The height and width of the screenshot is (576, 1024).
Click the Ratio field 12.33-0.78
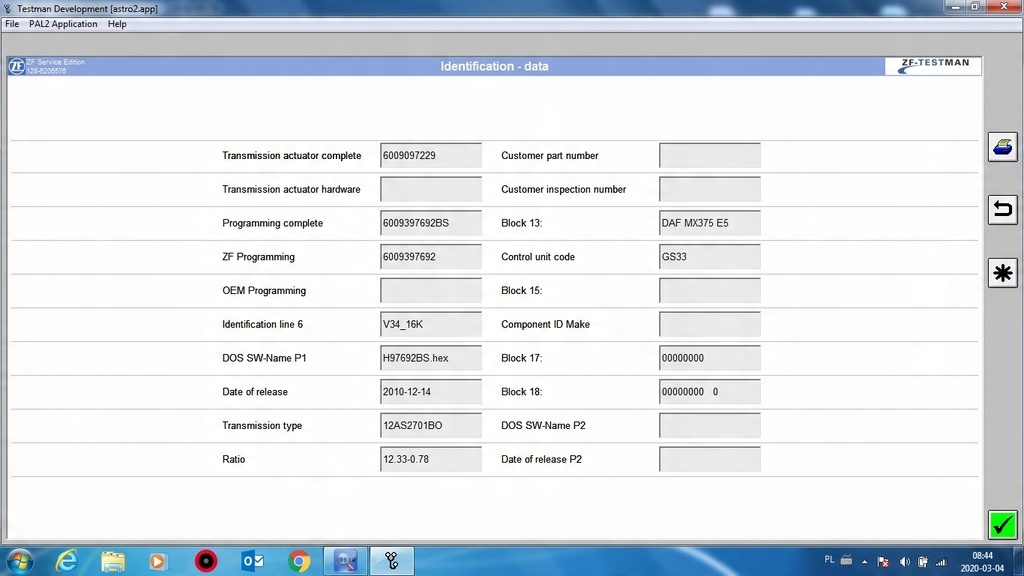[431, 459]
